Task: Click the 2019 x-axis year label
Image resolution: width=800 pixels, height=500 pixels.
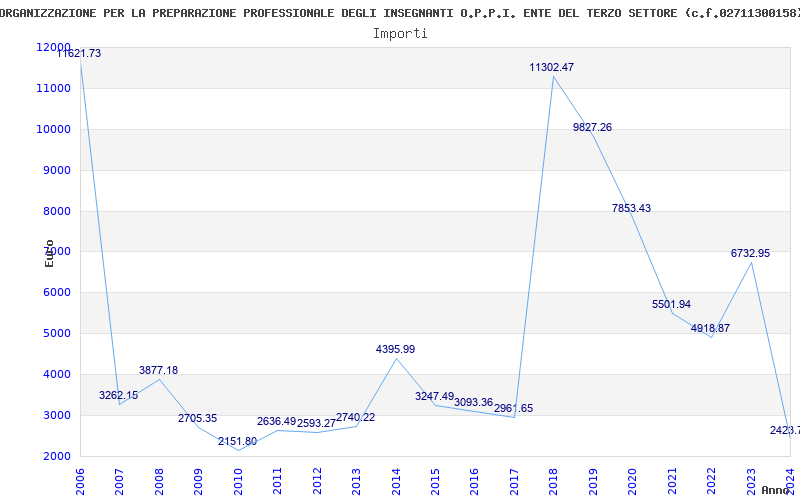Action: pos(593,481)
